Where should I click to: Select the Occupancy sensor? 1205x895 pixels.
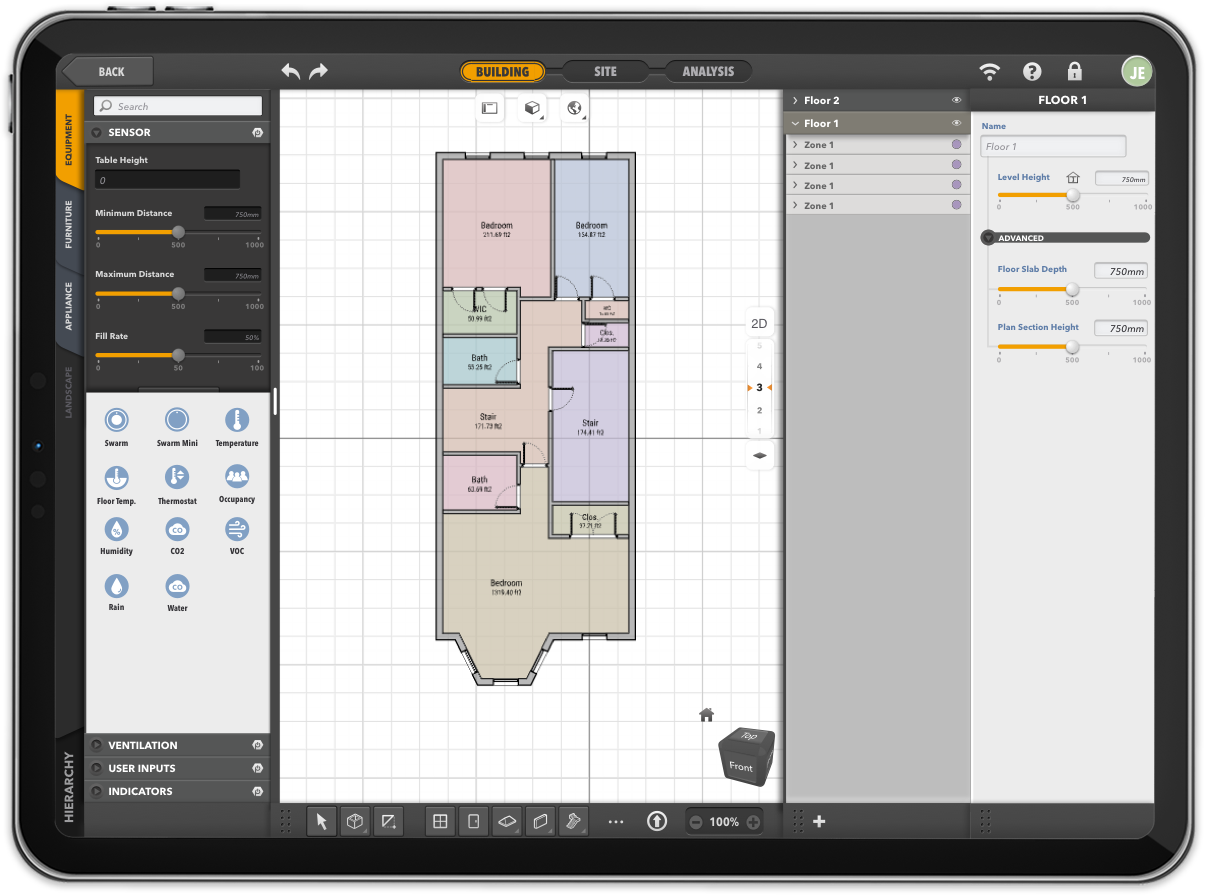236,478
